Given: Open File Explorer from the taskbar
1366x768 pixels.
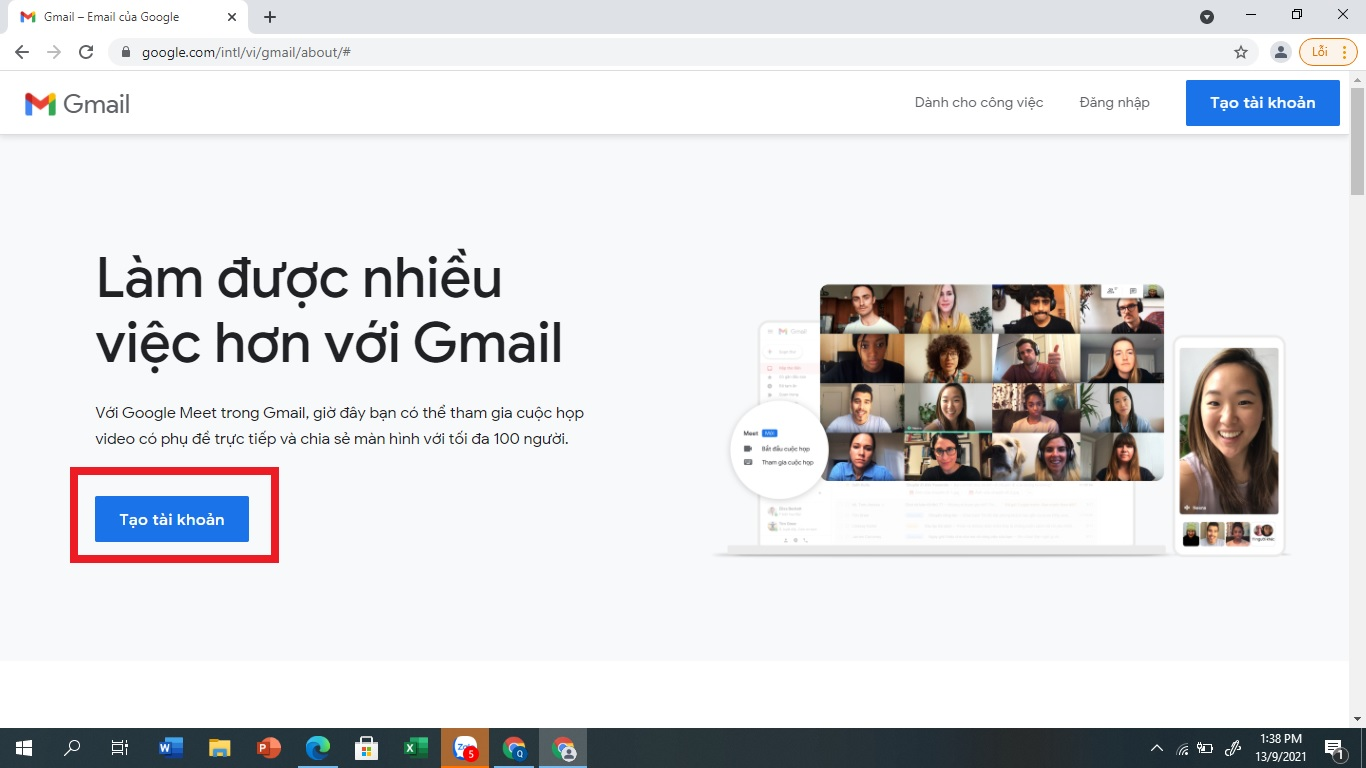Looking at the screenshot, I should (x=220, y=748).
